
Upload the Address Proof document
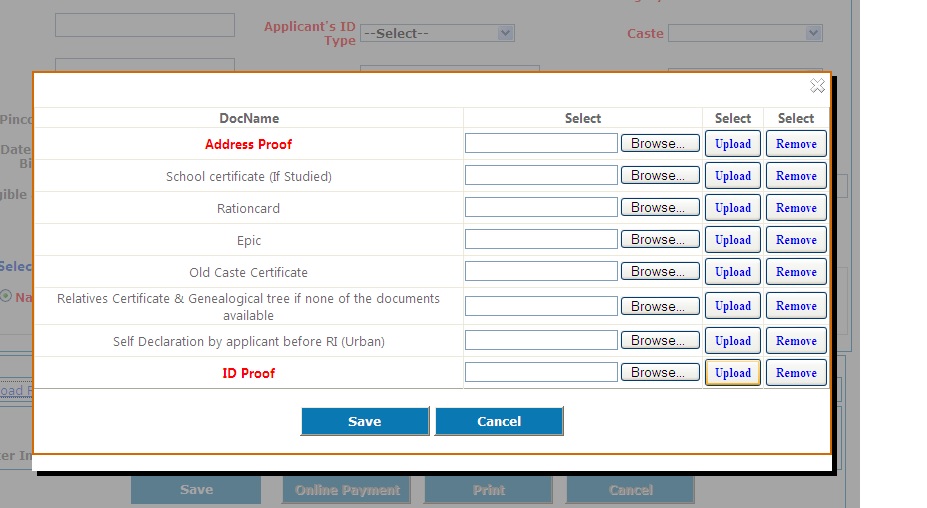point(732,144)
